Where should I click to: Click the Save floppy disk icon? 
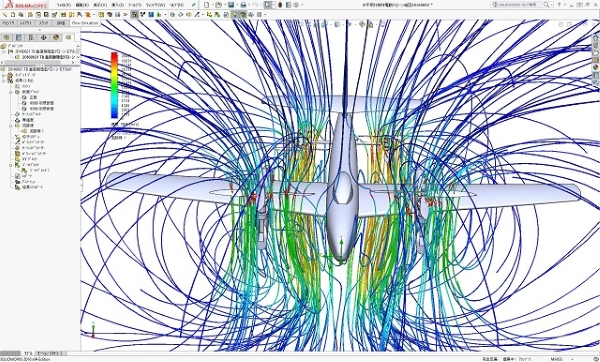tap(231, 5)
